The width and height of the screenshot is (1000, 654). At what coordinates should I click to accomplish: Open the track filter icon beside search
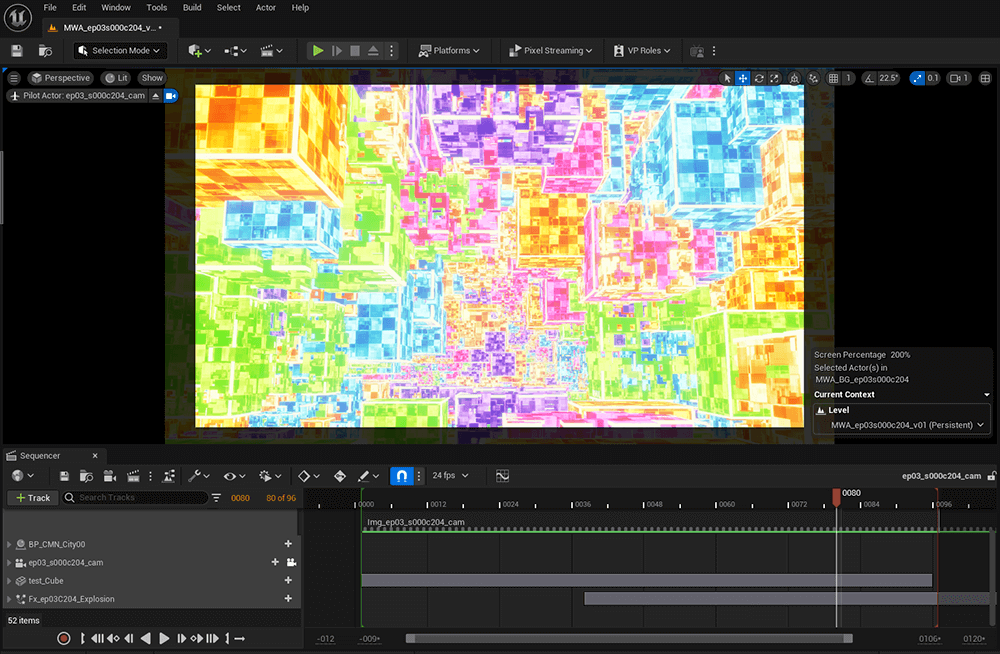click(217, 497)
